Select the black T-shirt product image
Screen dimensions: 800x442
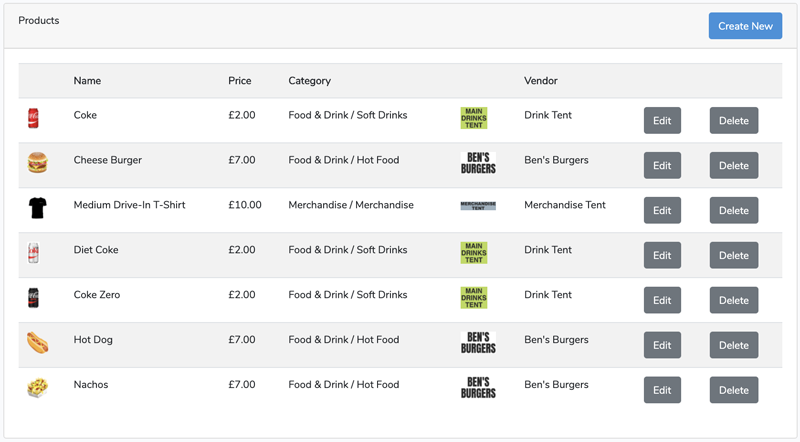pos(37,208)
